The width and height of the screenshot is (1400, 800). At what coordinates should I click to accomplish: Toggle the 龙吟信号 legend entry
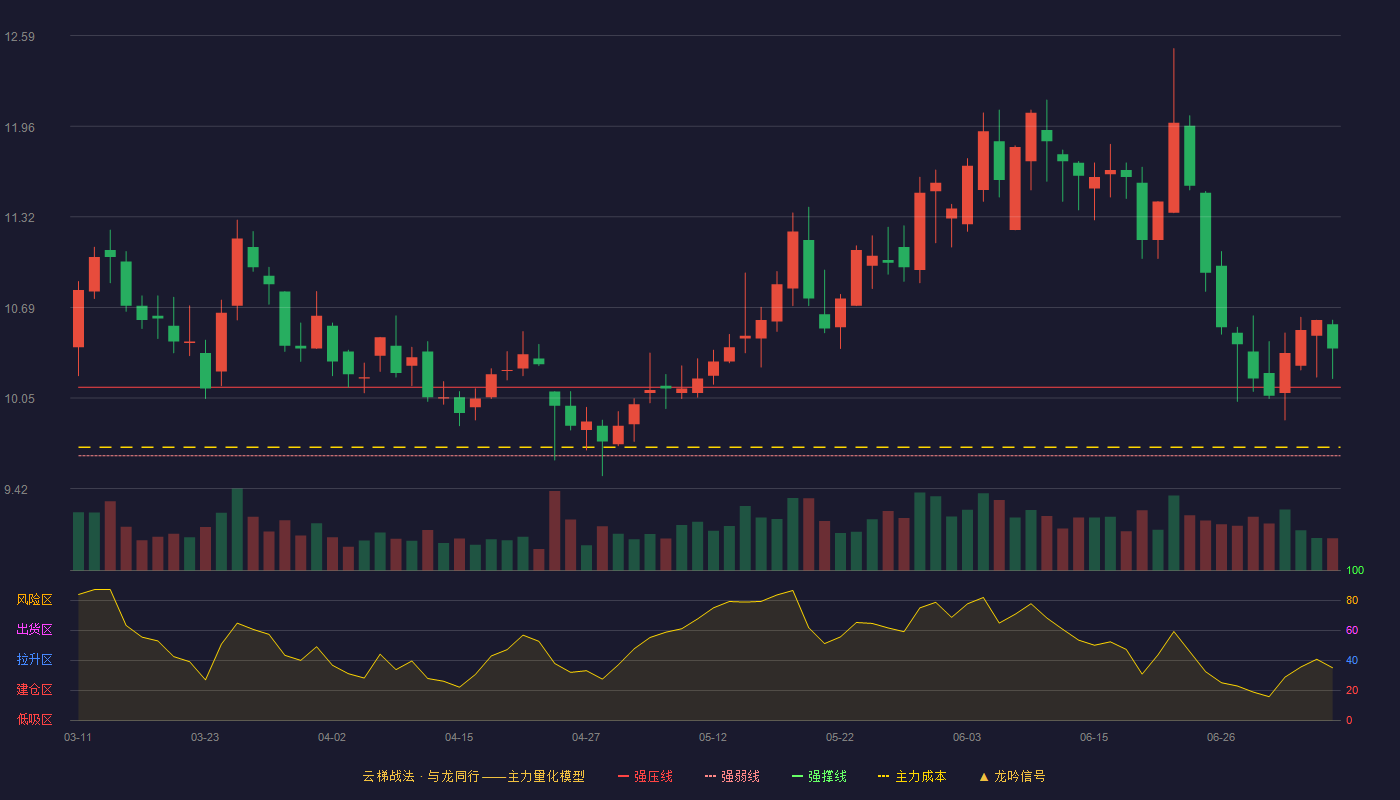click(x=1012, y=776)
